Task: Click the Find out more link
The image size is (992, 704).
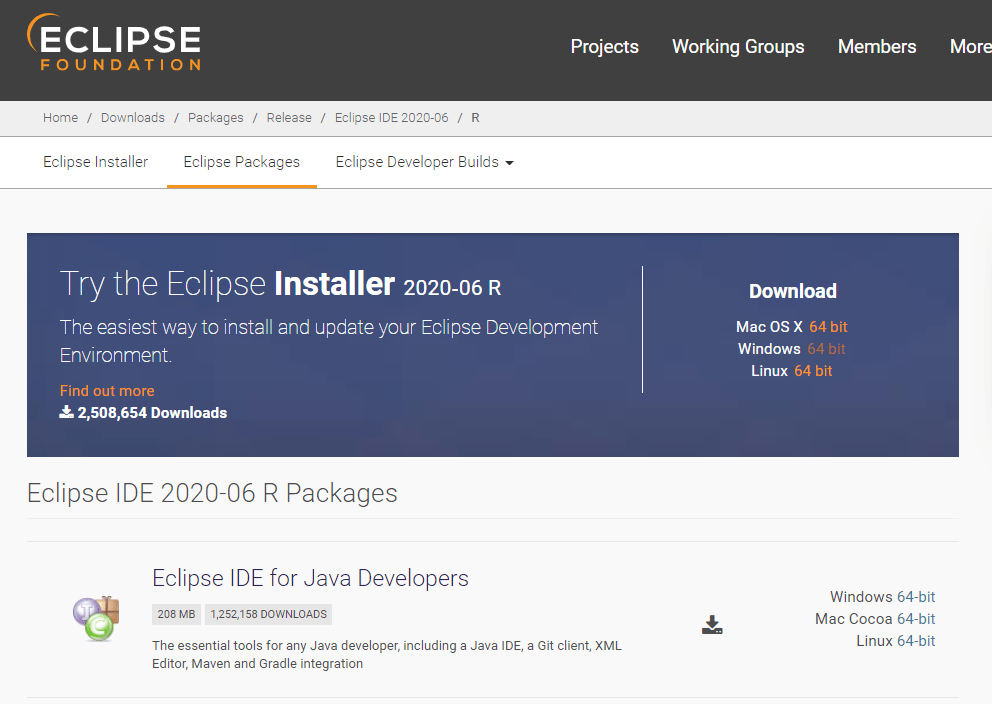Action: (x=107, y=391)
